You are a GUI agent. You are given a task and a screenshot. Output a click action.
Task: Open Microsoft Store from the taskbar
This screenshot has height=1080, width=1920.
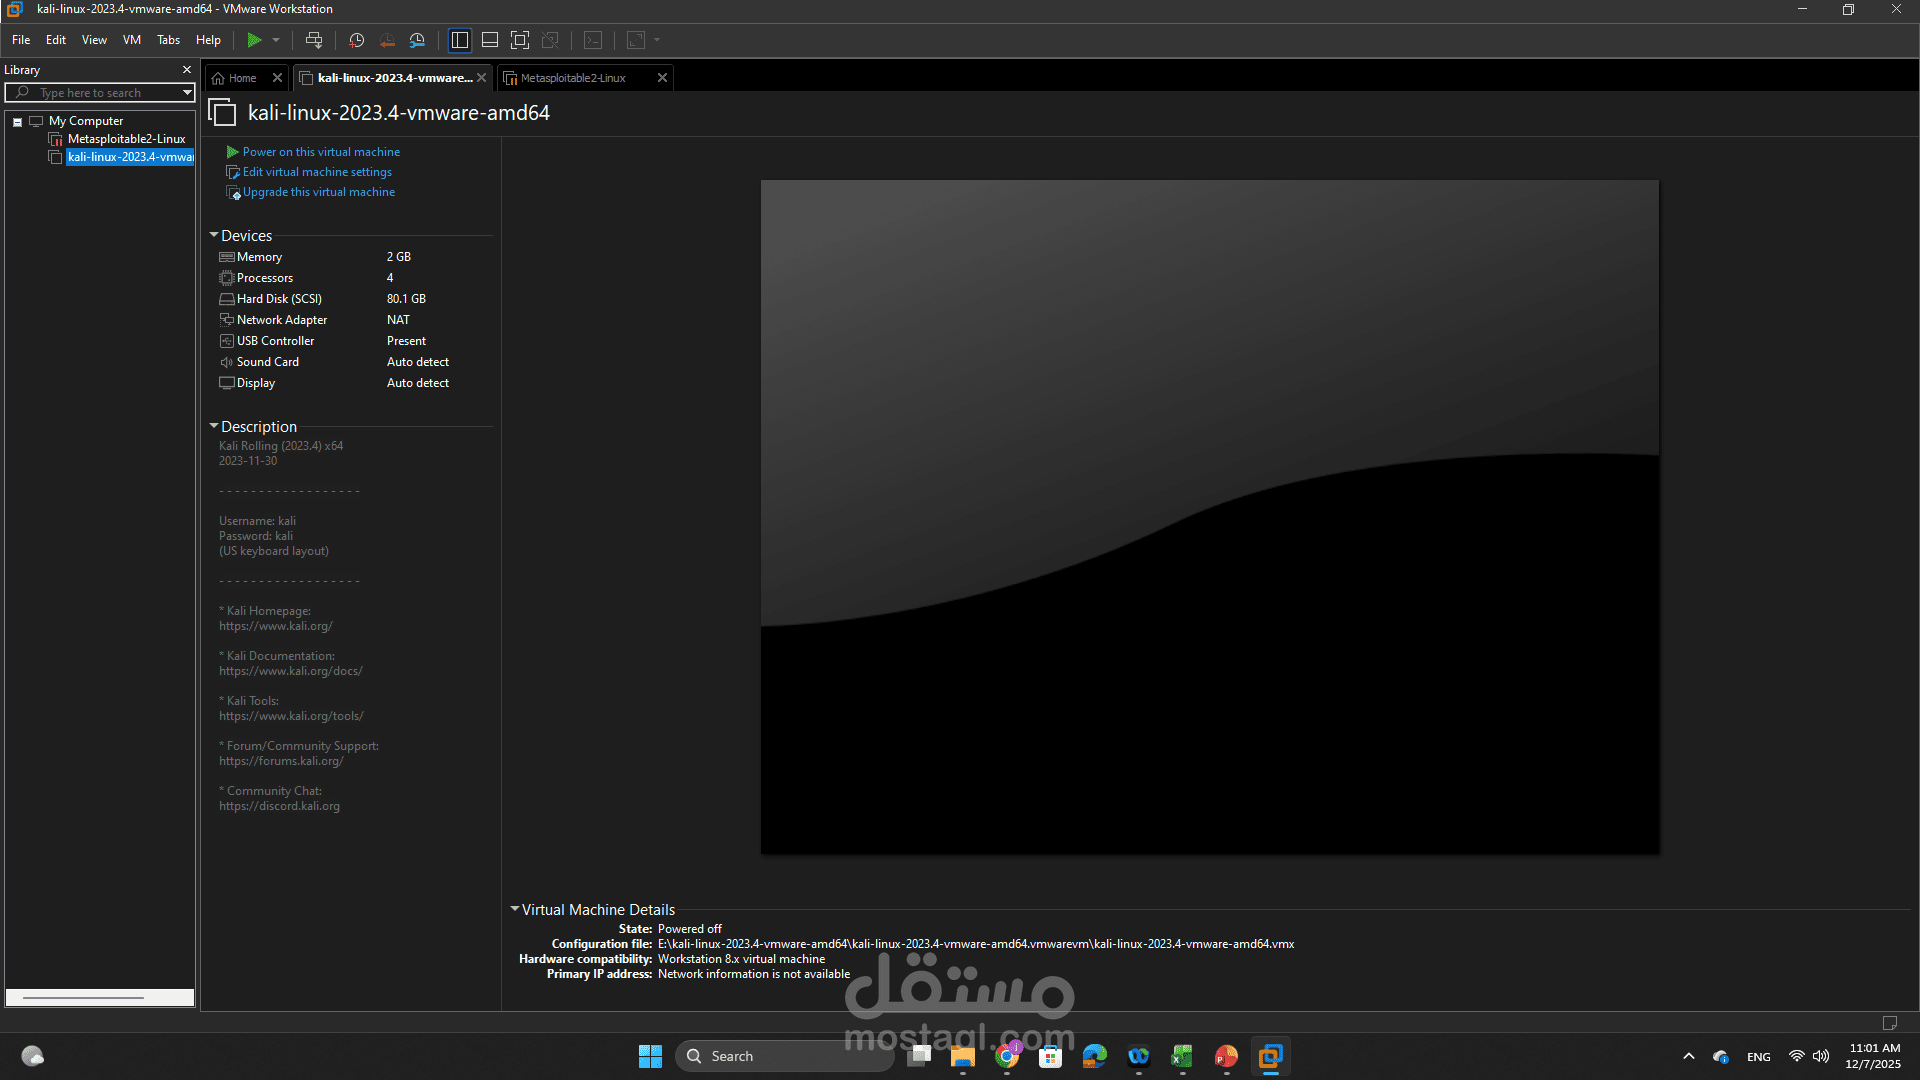coord(1051,1056)
